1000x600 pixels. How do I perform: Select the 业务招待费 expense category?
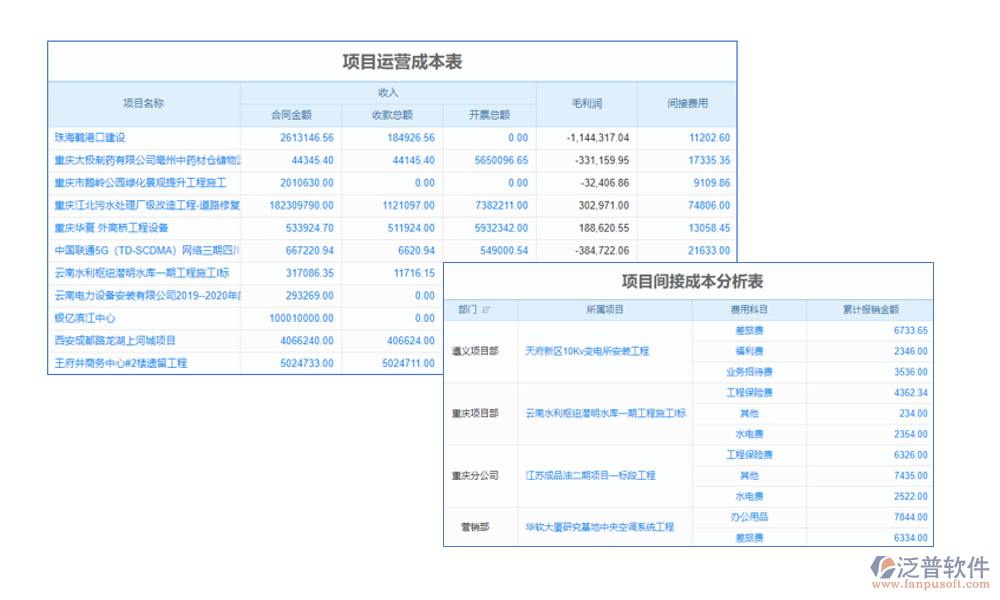pyautogui.click(x=749, y=372)
